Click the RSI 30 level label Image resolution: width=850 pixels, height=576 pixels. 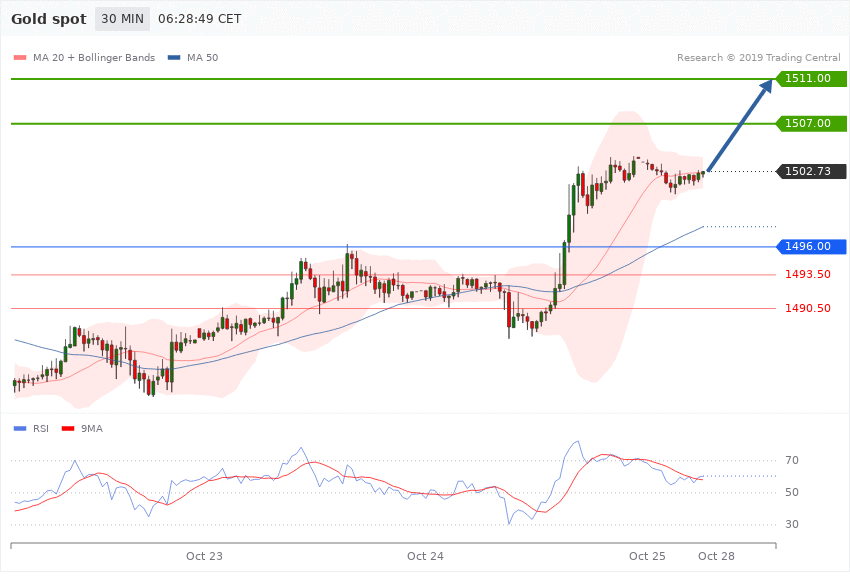tap(792, 525)
